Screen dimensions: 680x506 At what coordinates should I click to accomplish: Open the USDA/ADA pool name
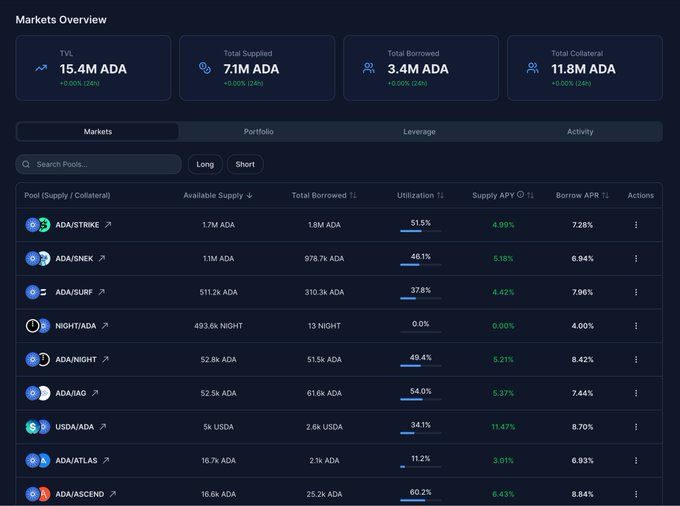click(x=75, y=427)
